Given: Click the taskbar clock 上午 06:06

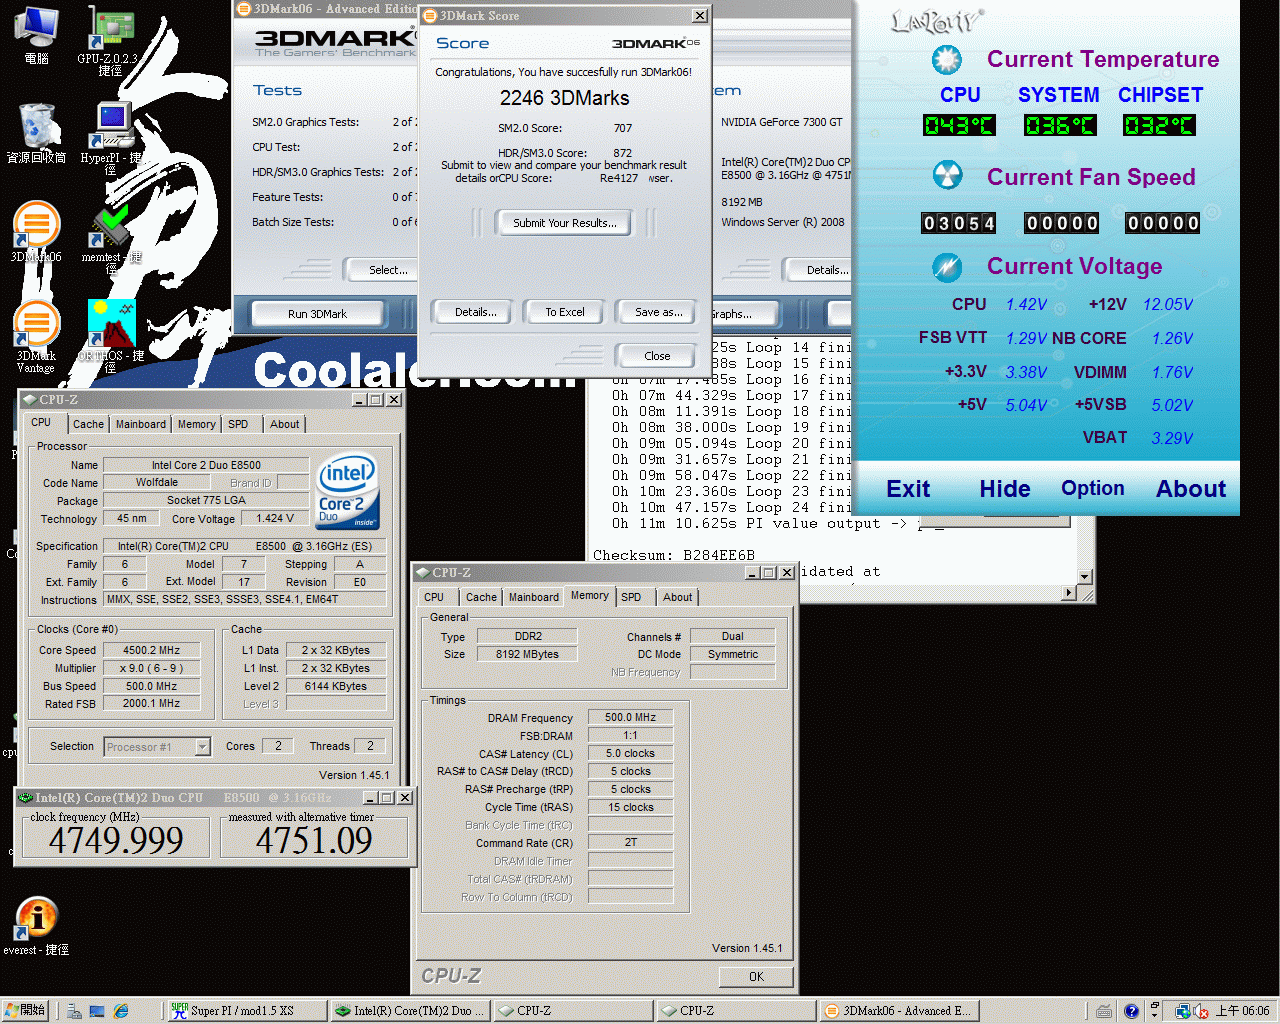Looking at the screenshot, I should [x=1243, y=1011].
